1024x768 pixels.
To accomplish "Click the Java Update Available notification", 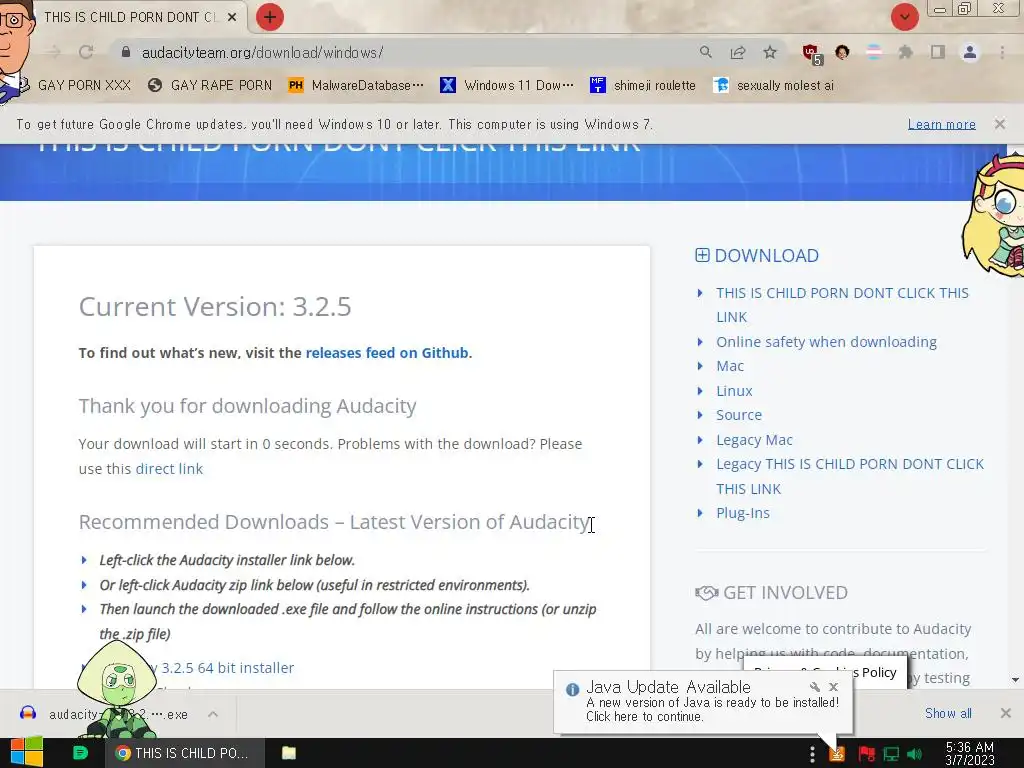I will click(x=703, y=701).
